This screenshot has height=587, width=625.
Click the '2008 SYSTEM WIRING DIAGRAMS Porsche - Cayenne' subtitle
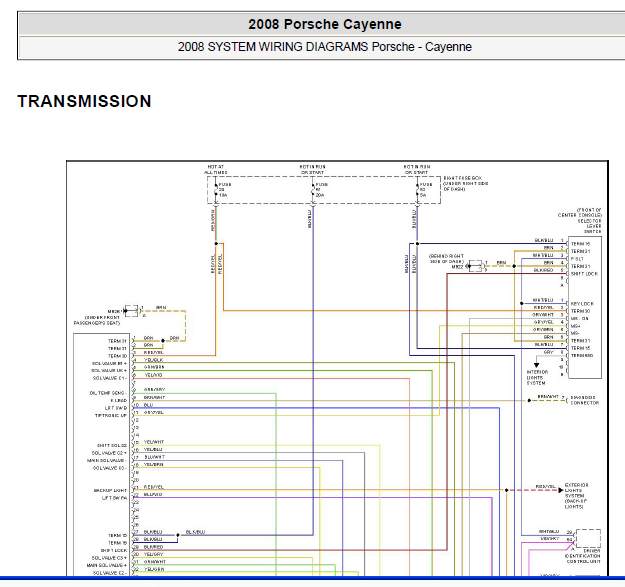coord(325,47)
